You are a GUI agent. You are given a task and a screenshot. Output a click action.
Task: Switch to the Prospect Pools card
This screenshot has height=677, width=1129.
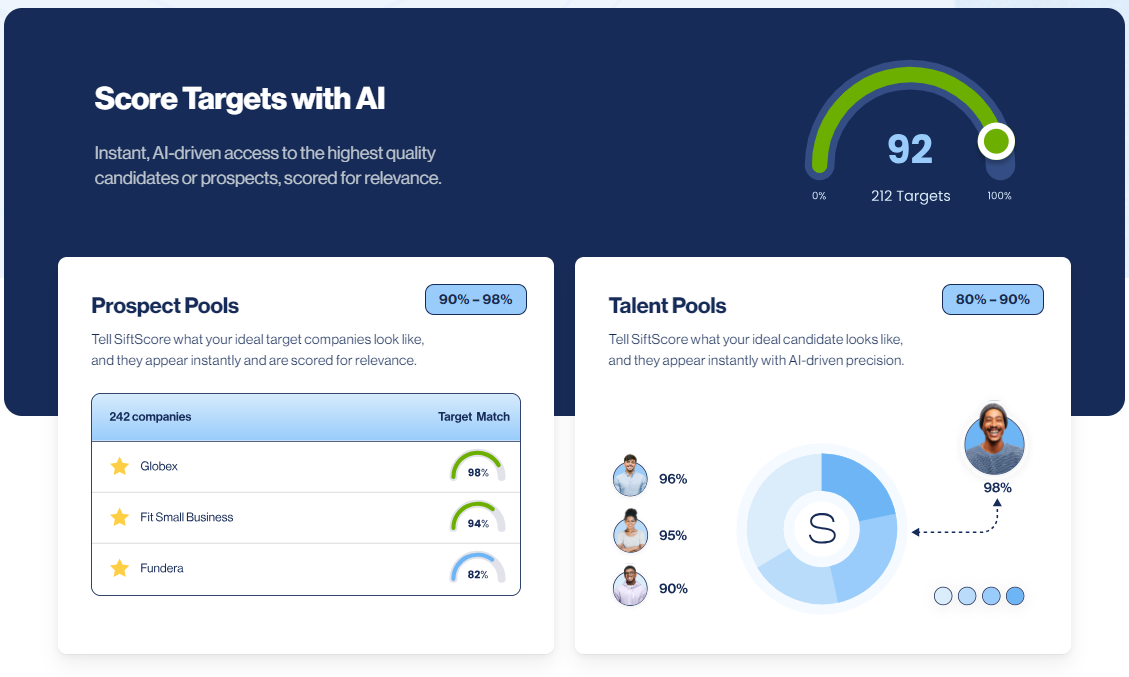165,306
